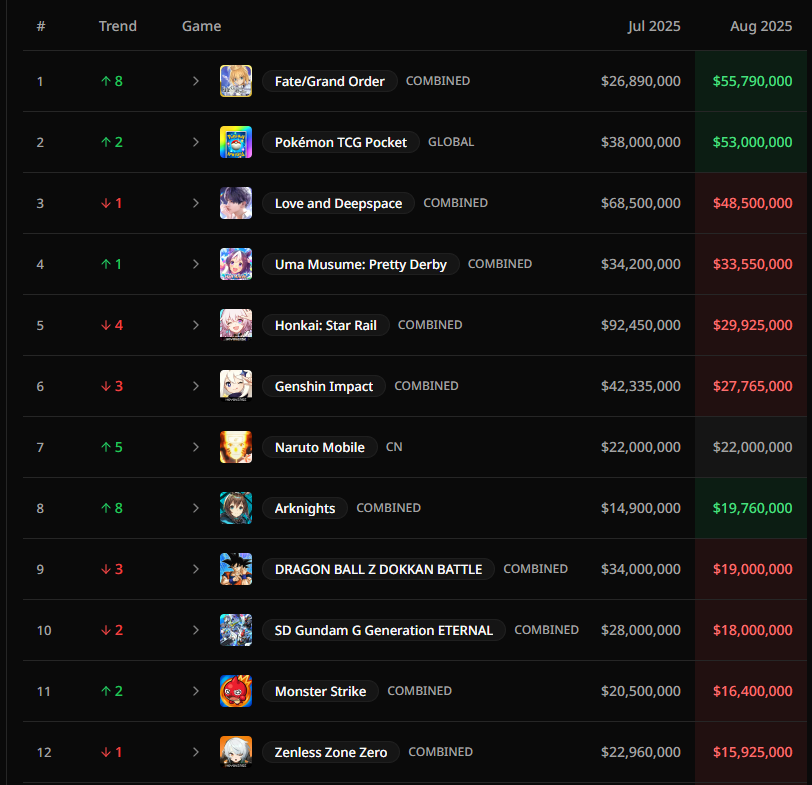Click the $53,000,000 August revenue cell
This screenshot has width=812, height=785.
coord(752,142)
